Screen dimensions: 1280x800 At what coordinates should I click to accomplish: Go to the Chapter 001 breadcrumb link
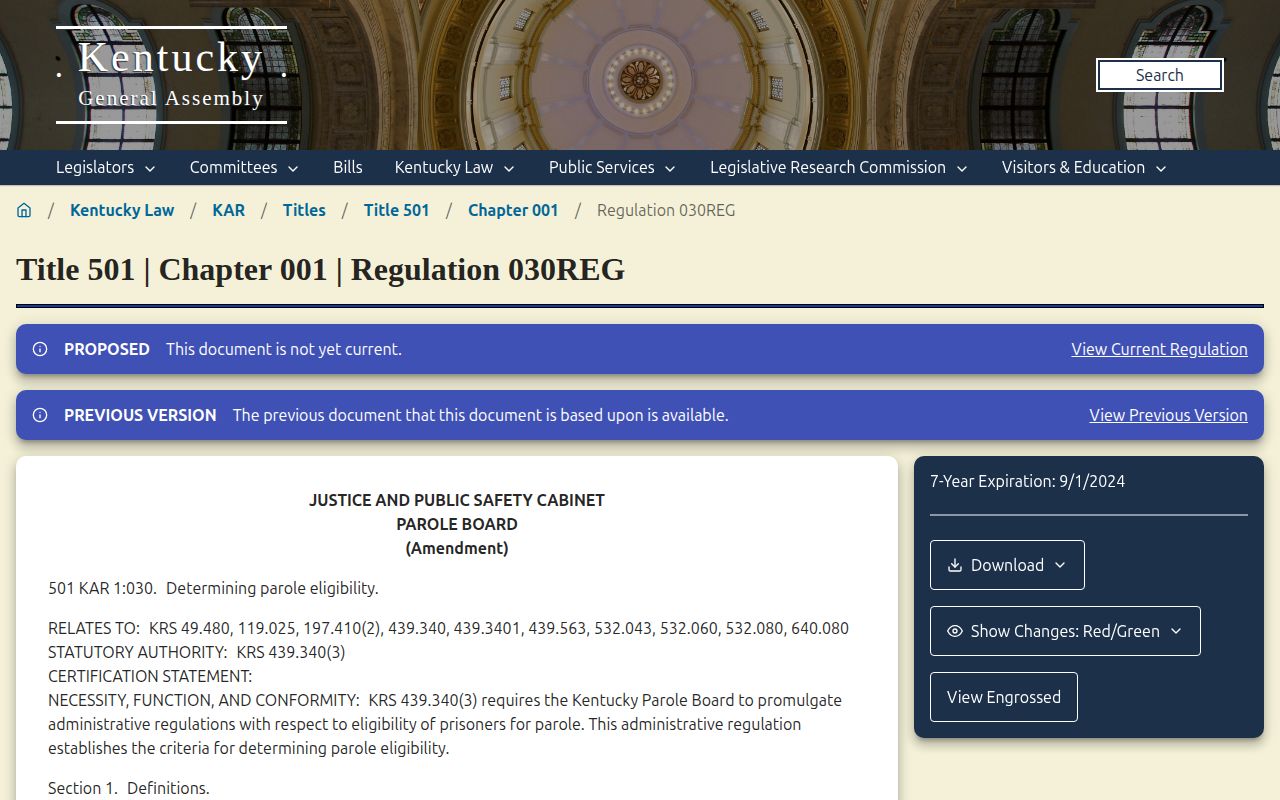[x=513, y=210]
